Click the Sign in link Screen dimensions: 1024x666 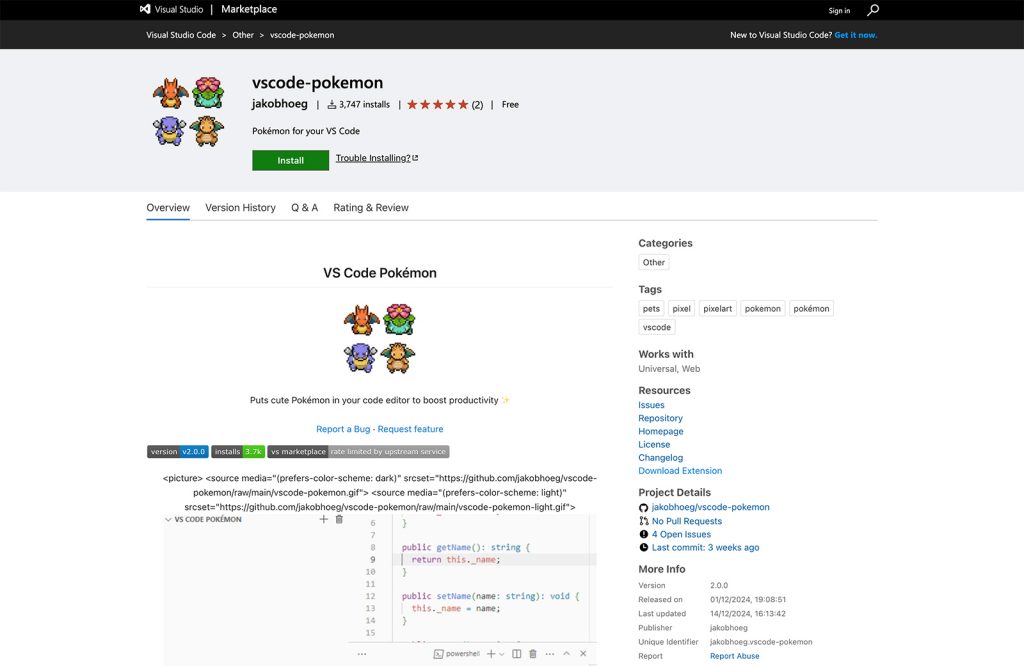coord(839,10)
